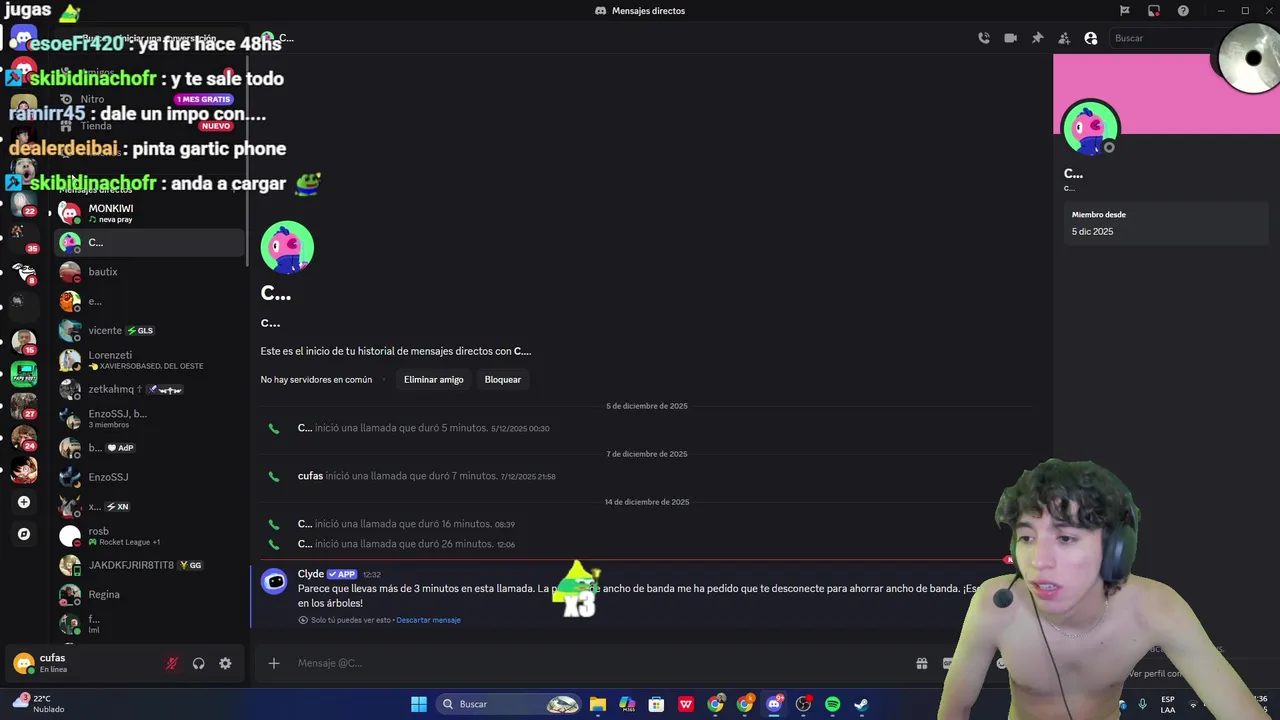Image resolution: width=1280 pixels, height=720 pixels.
Task: Select the green server icon in sidebar
Action: coord(24,373)
